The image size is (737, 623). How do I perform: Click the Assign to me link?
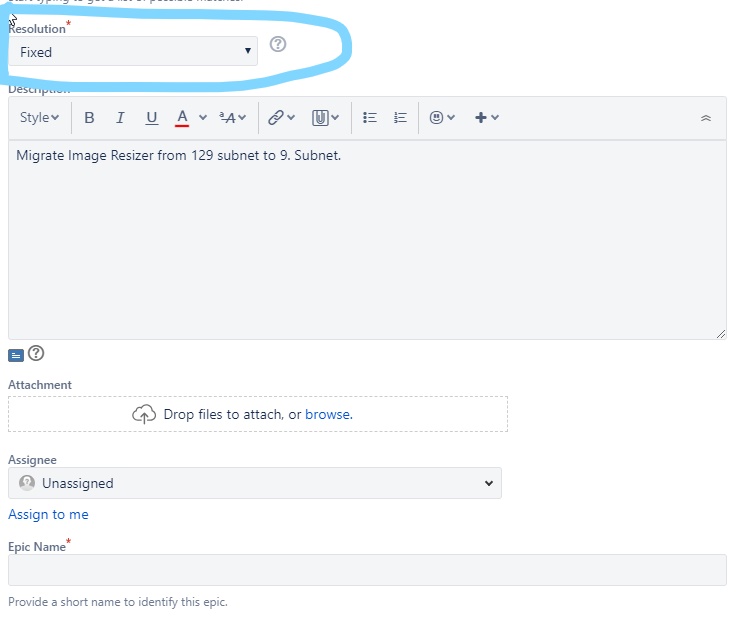click(48, 514)
